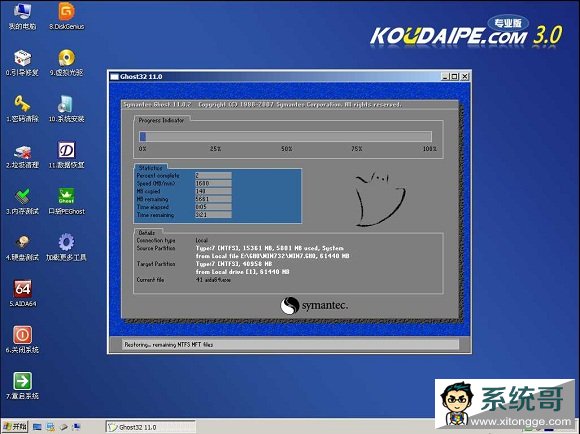Open 3.内存测试 memory test icon
This screenshot has width=580, height=434.
tap(22, 201)
